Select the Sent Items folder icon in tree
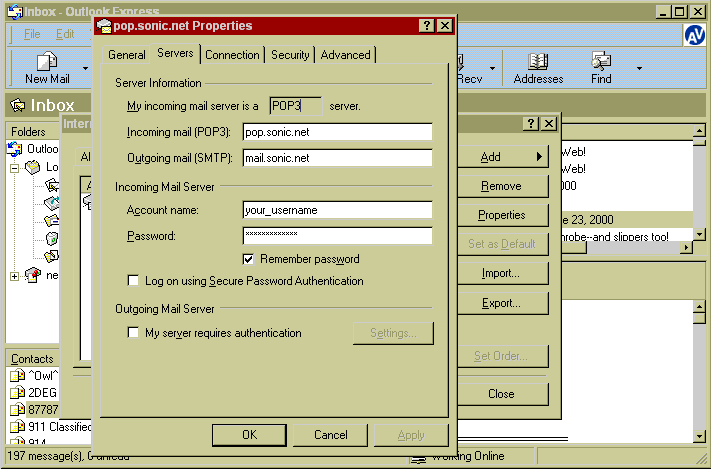711x469 pixels. pos(52,220)
